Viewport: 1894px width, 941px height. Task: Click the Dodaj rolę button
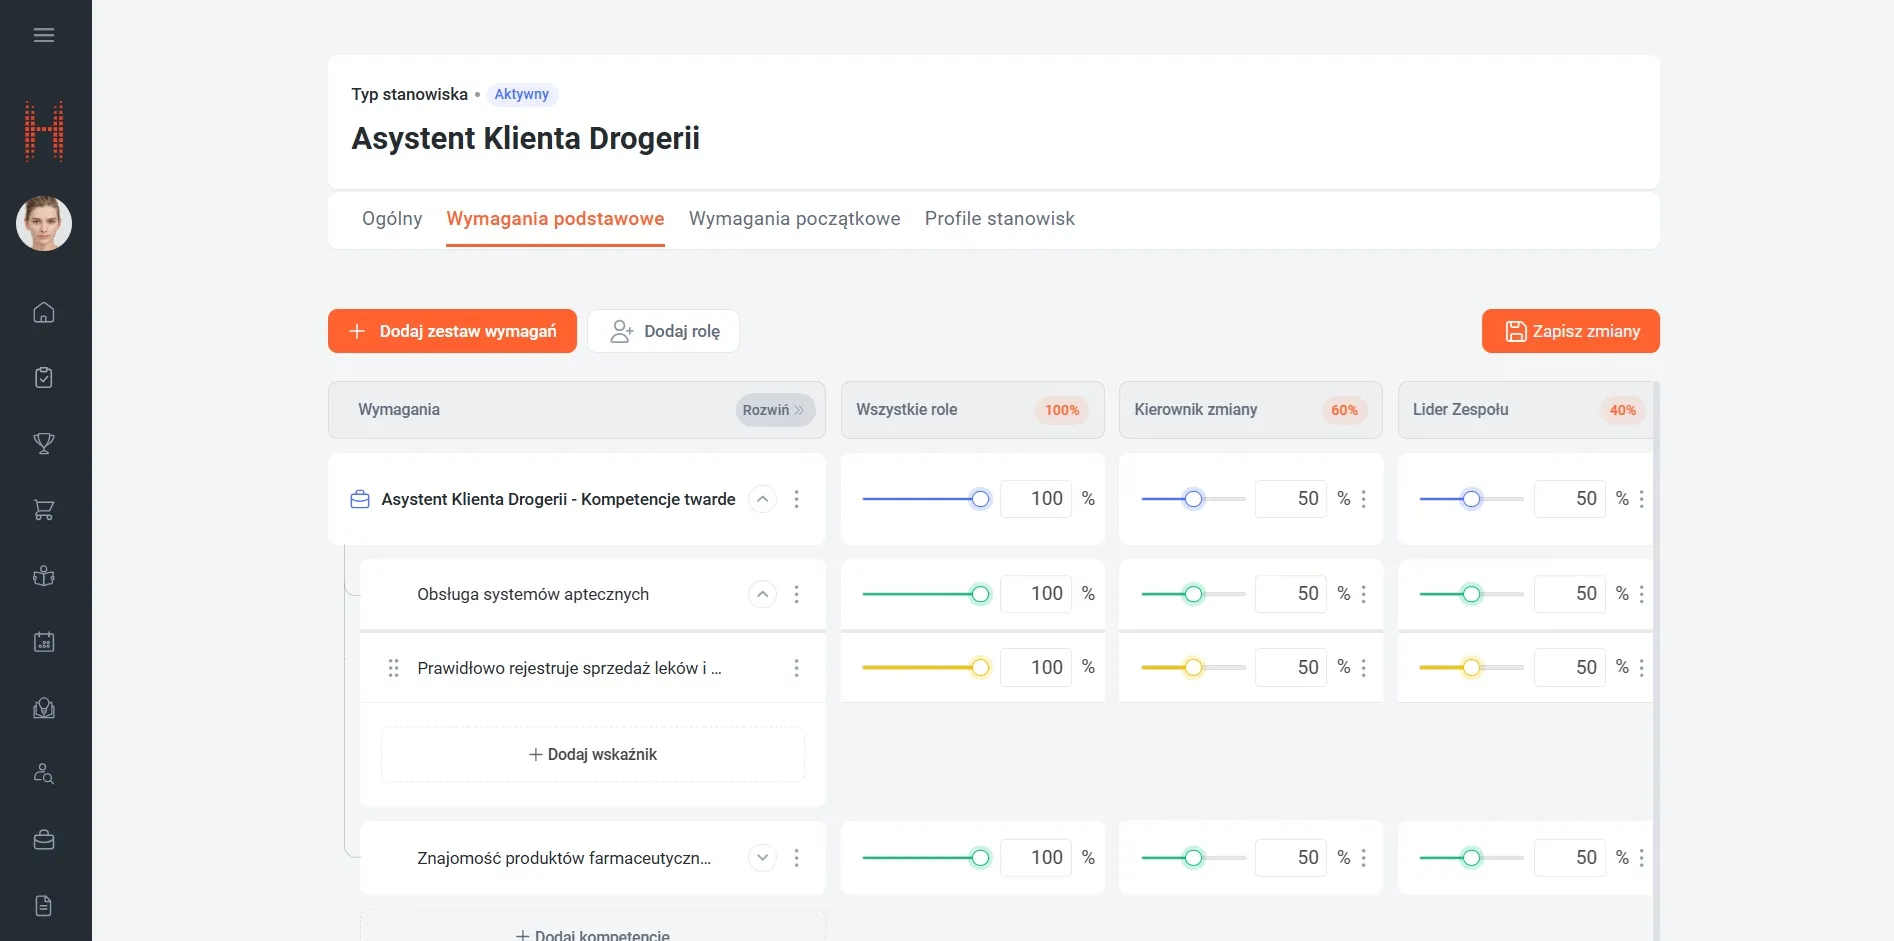664,331
